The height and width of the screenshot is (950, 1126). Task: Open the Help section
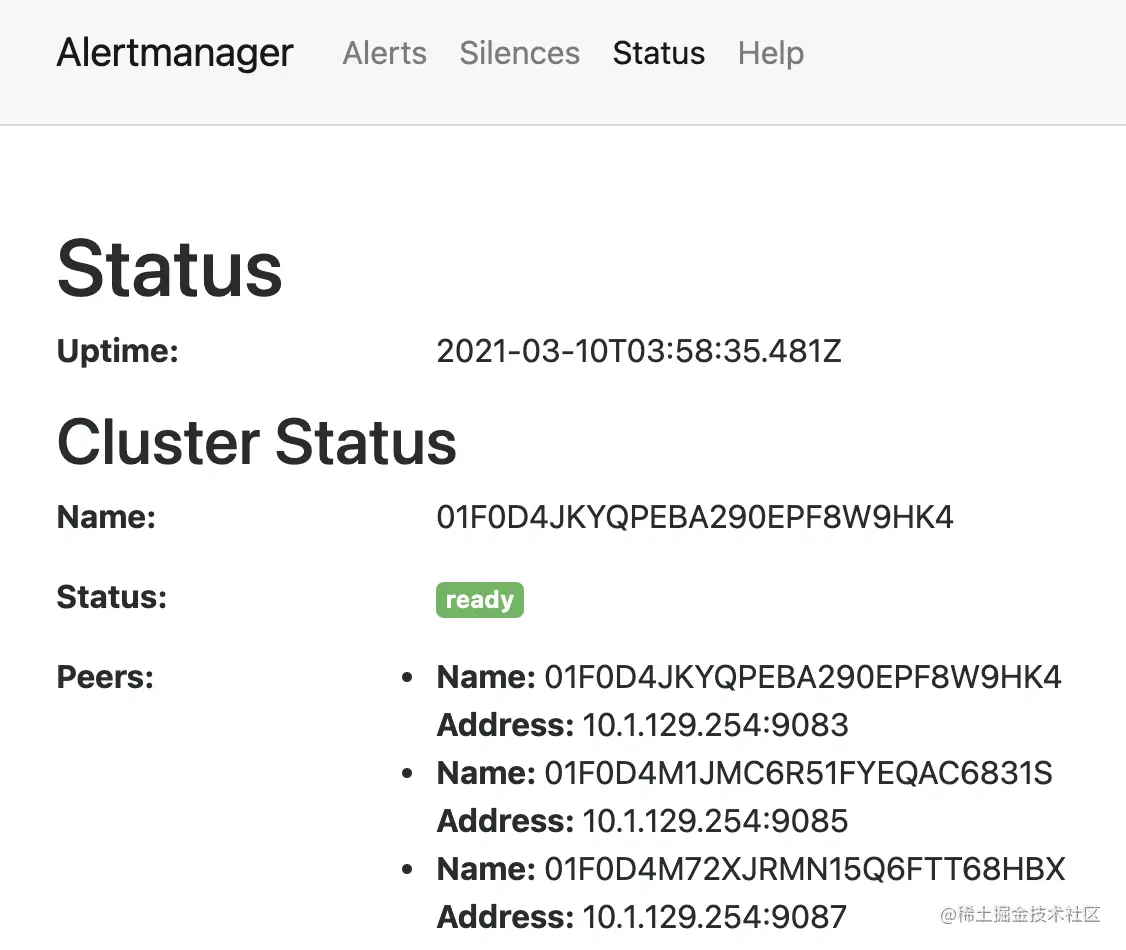pos(770,53)
